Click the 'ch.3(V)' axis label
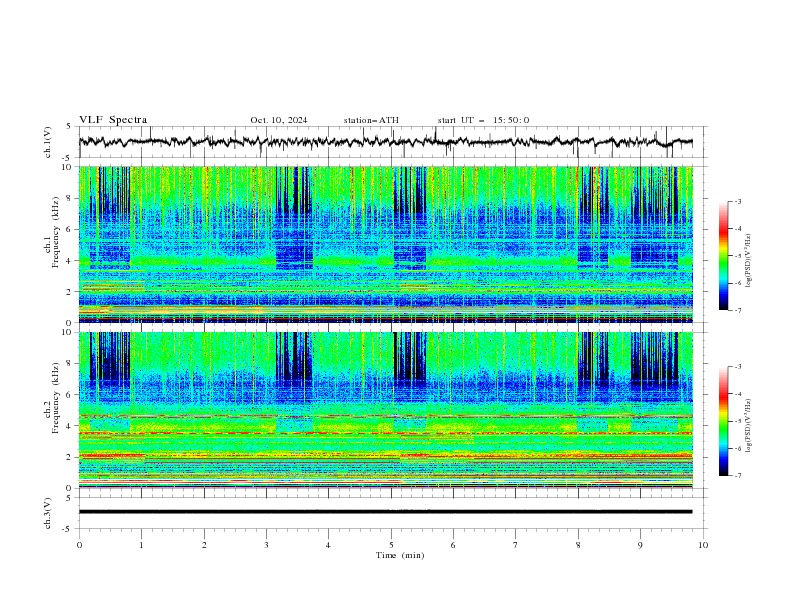This screenshot has height=612, width=792. (x=48, y=513)
